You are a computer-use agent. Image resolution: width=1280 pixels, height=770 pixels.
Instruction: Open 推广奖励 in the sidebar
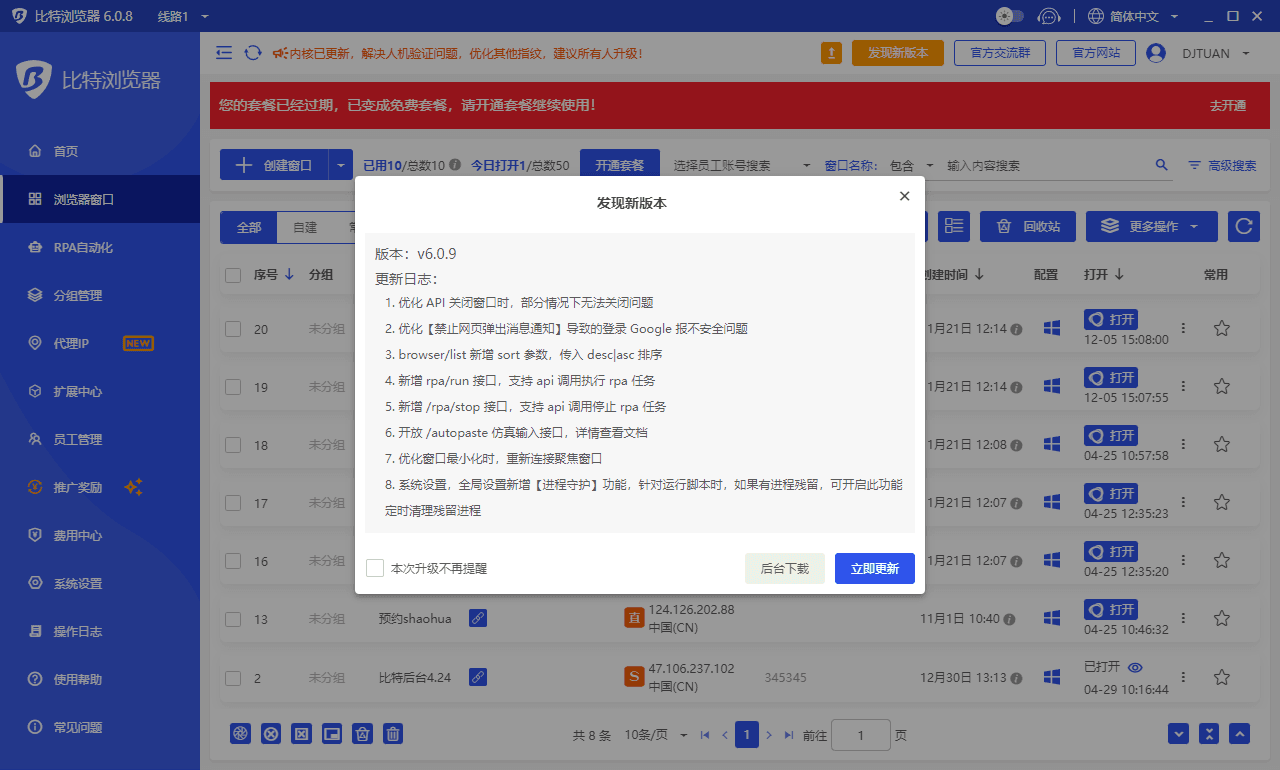click(x=100, y=487)
